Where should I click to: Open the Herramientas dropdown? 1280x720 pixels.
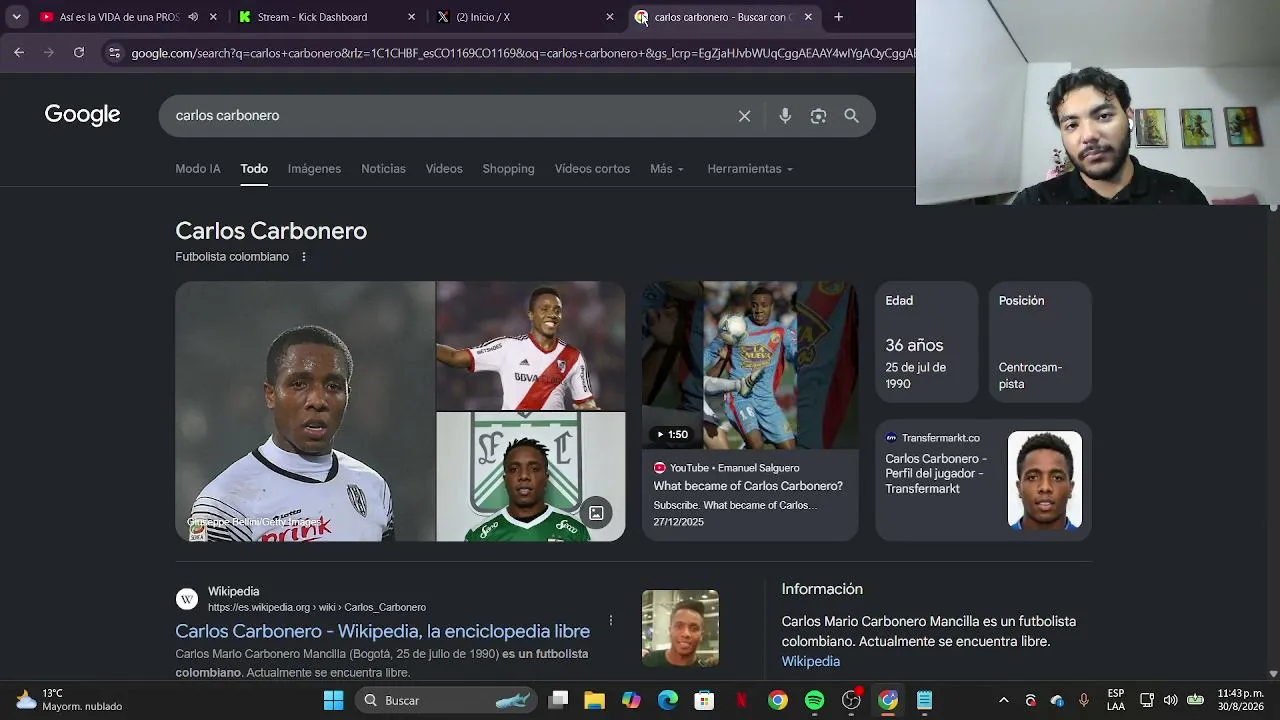click(x=750, y=169)
